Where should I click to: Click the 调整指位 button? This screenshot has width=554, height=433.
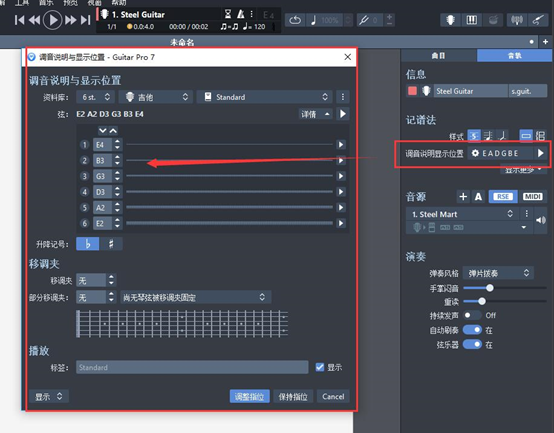pos(249,396)
